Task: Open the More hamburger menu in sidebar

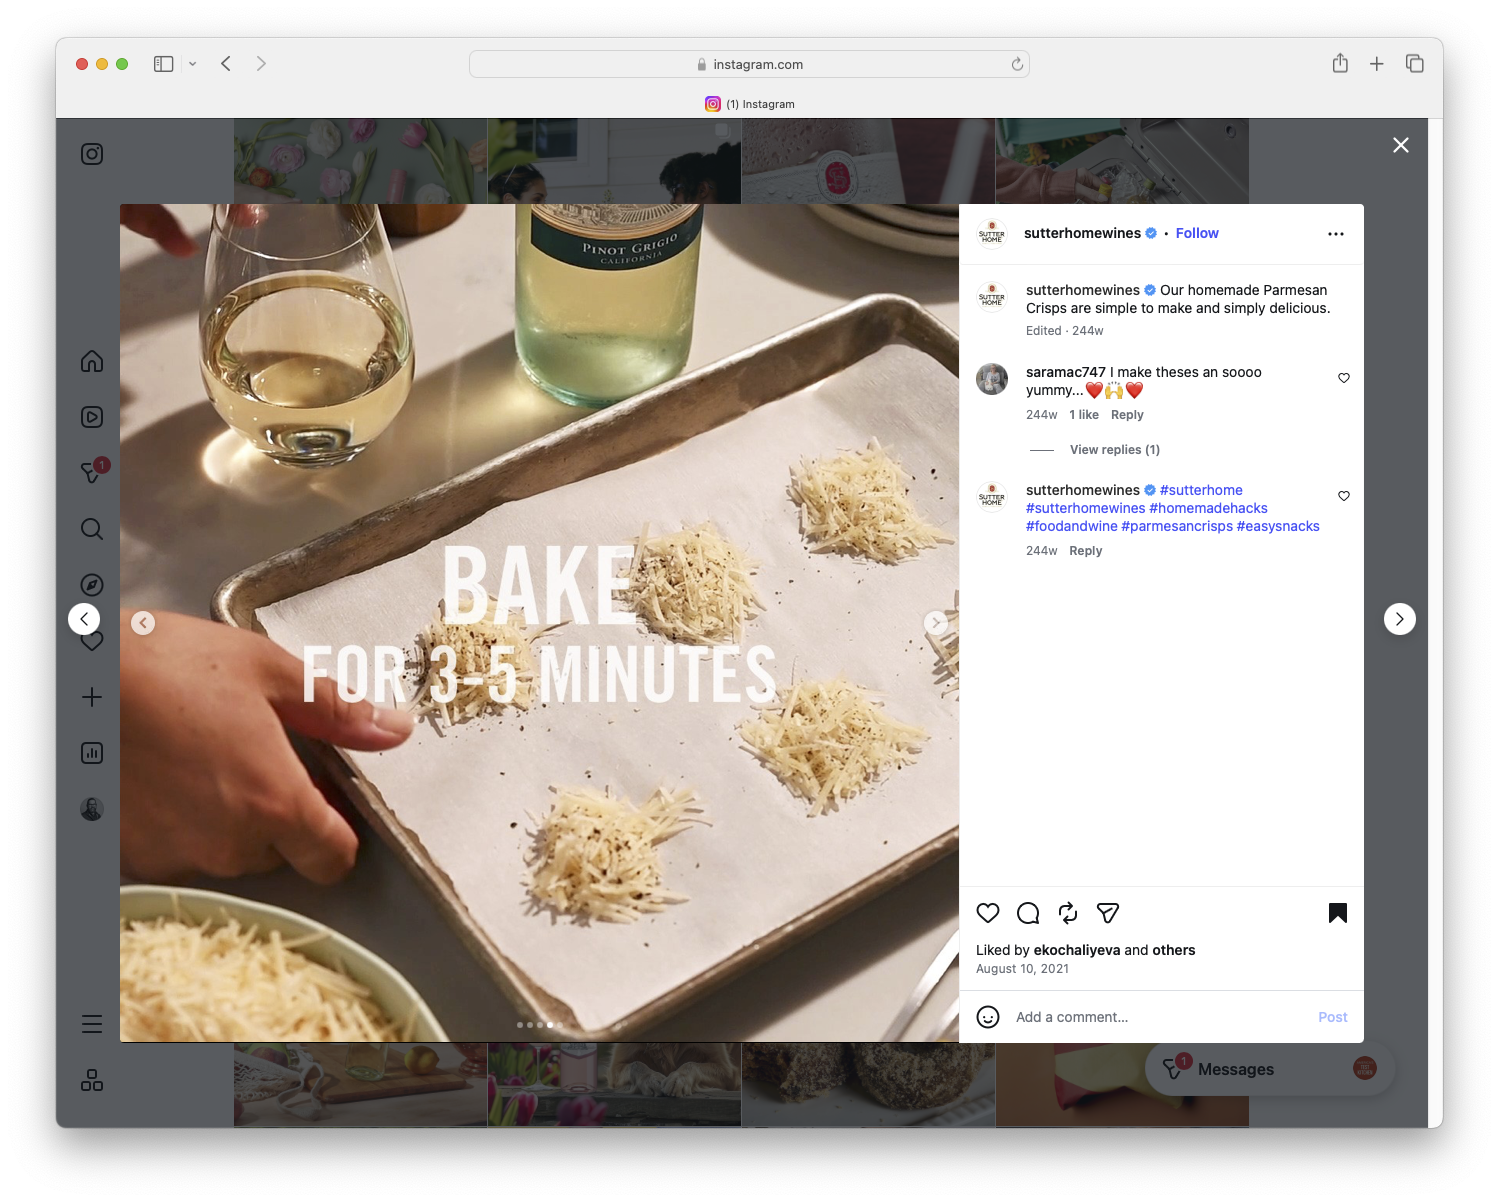Action: [x=92, y=1024]
